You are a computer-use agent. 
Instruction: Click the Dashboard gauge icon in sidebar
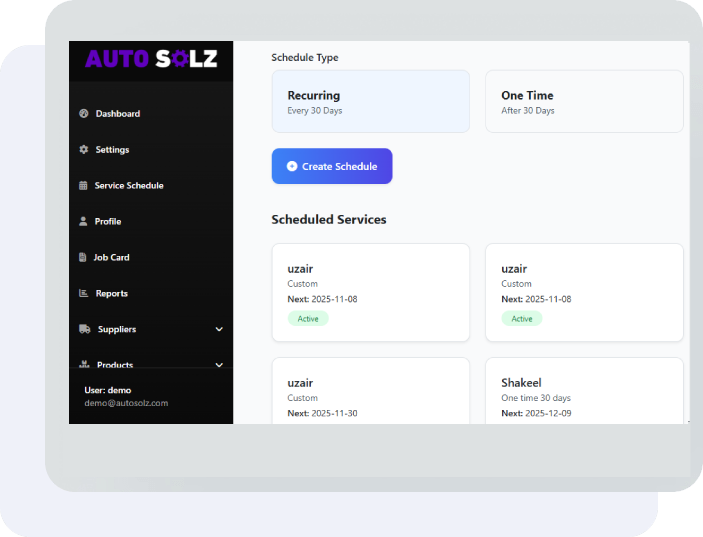click(x=84, y=114)
